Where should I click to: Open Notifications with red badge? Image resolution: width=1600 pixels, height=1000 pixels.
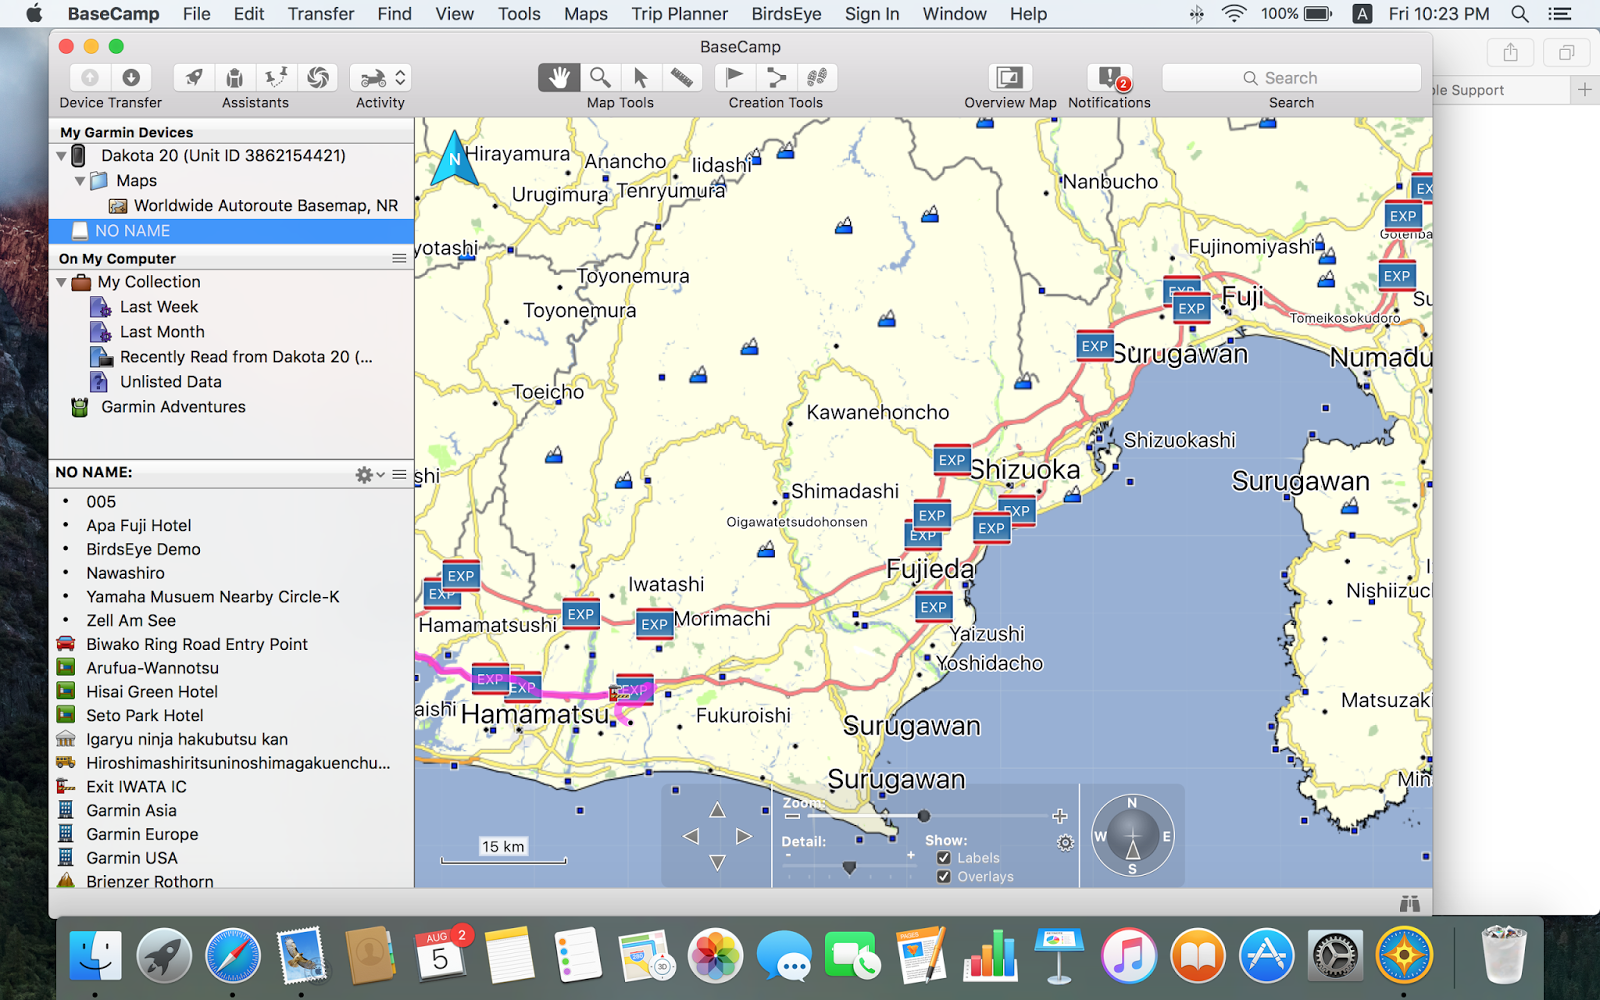click(x=1110, y=77)
